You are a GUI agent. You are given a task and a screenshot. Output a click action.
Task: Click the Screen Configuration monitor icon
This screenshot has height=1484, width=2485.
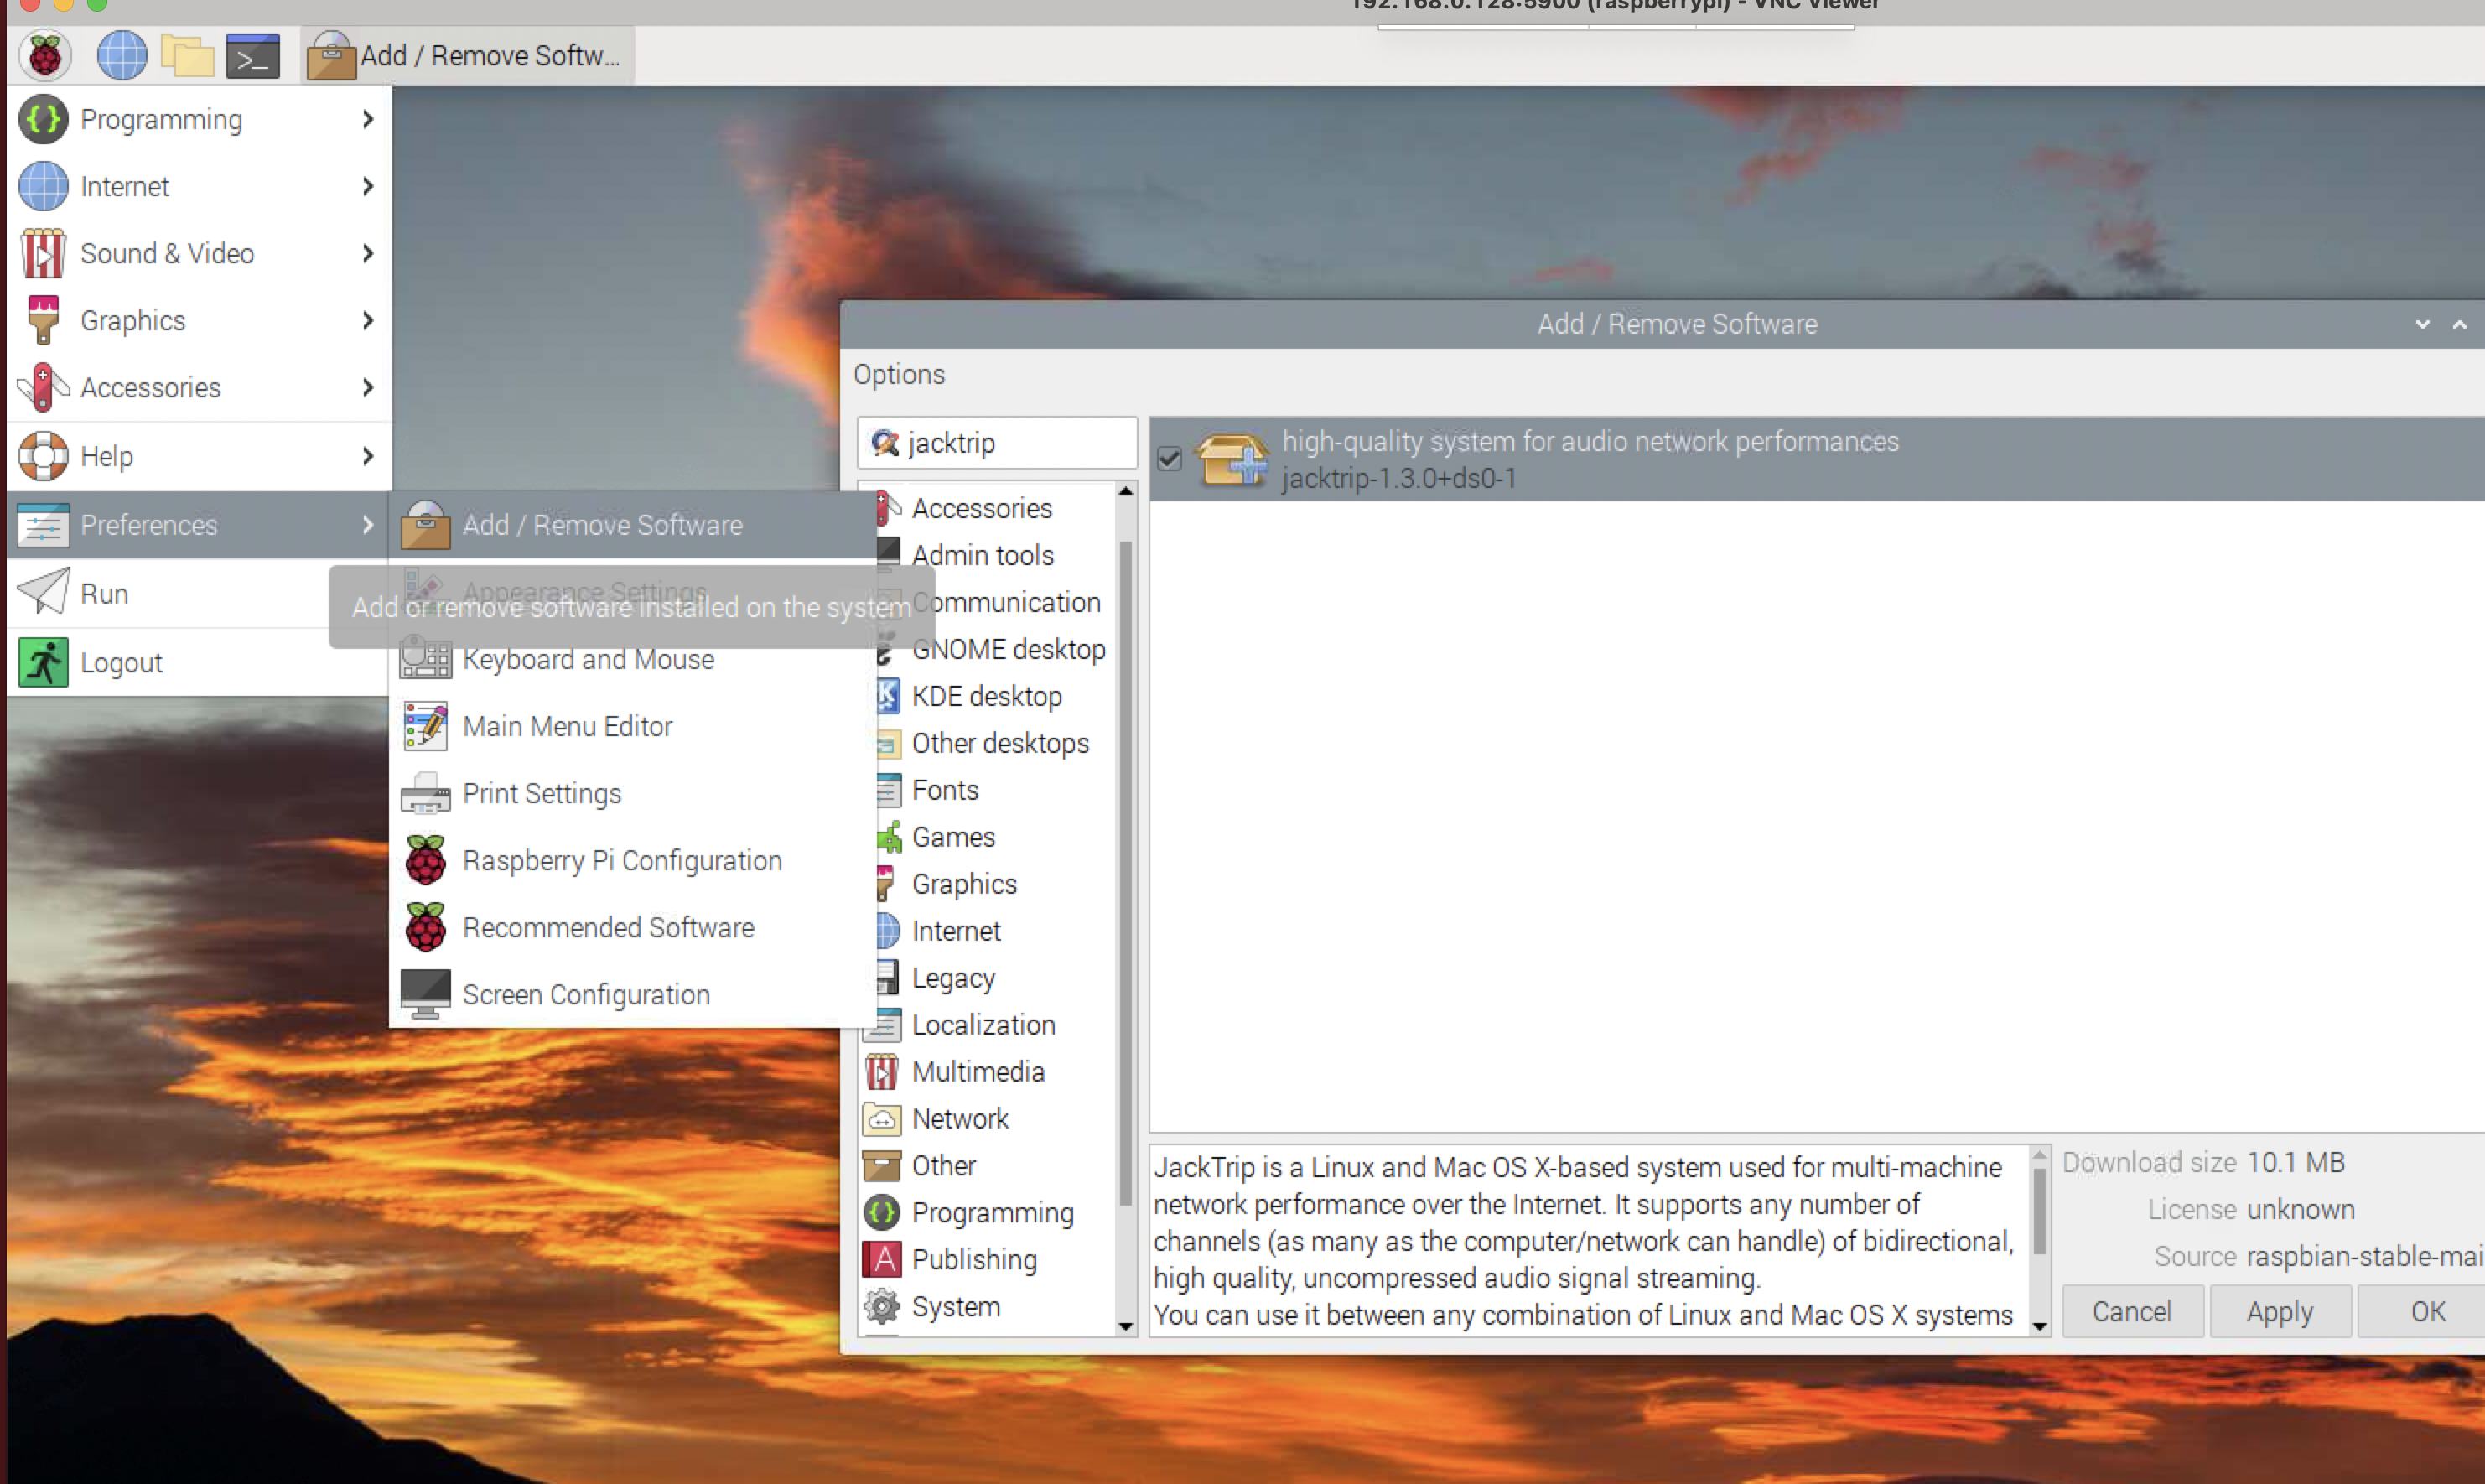(425, 994)
